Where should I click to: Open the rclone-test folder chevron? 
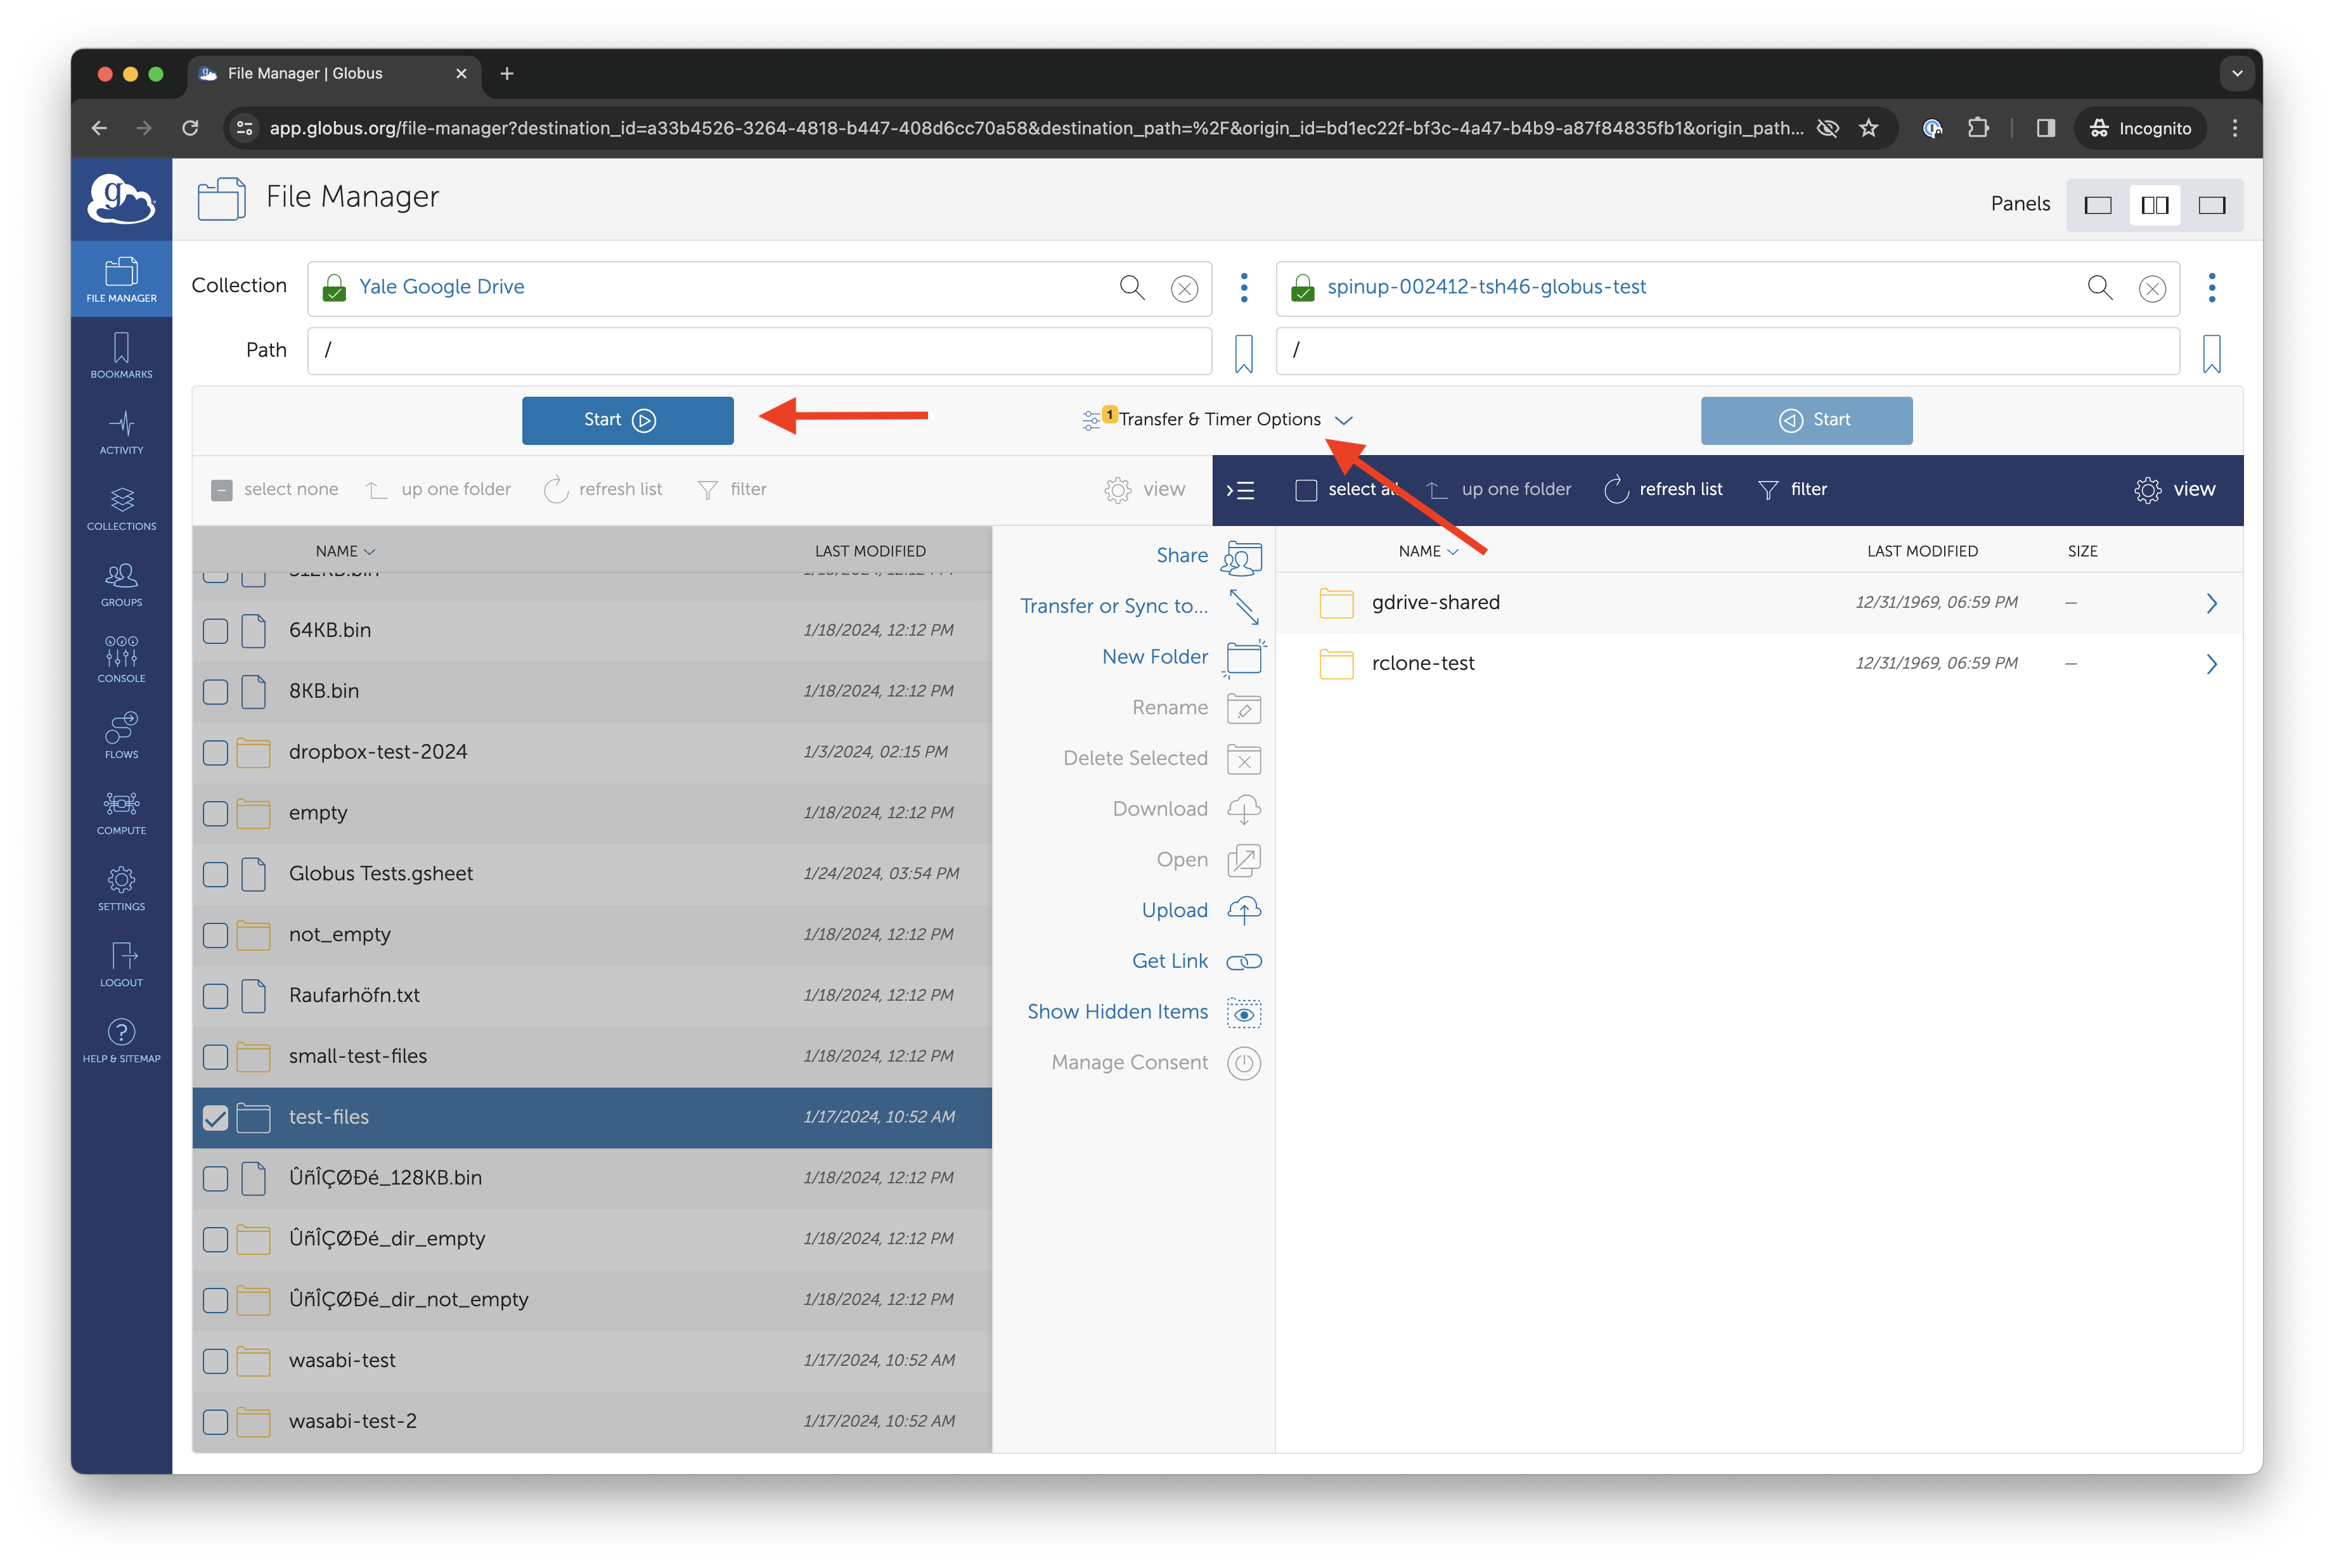tap(2211, 664)
